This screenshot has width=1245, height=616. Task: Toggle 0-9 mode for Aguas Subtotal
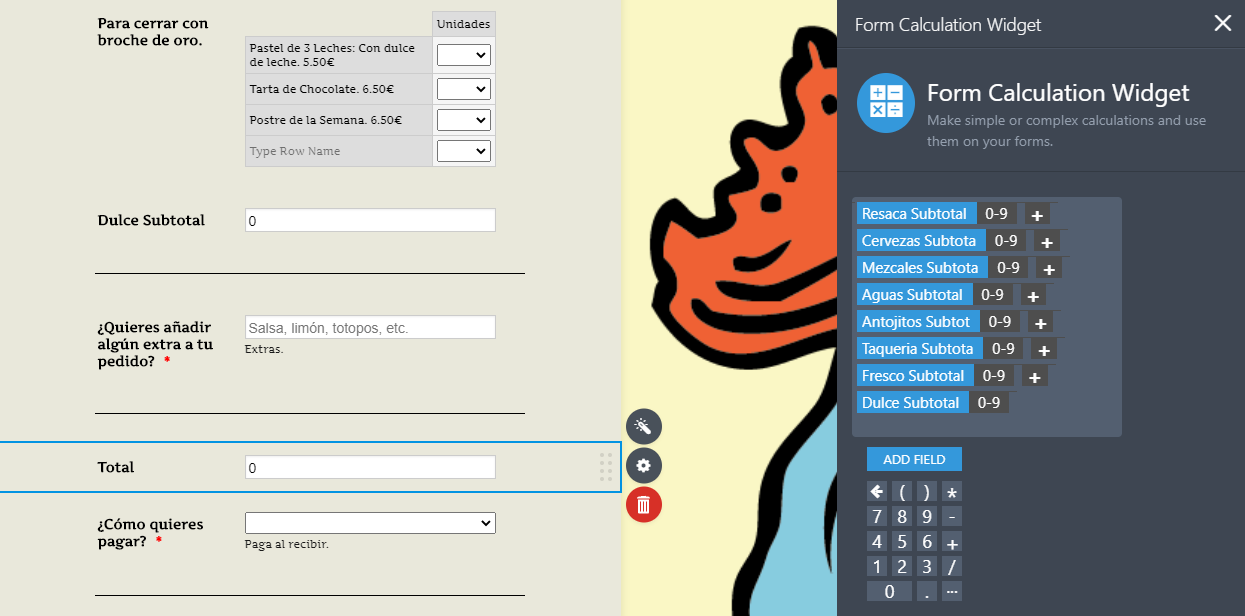(x=992, y=295)
